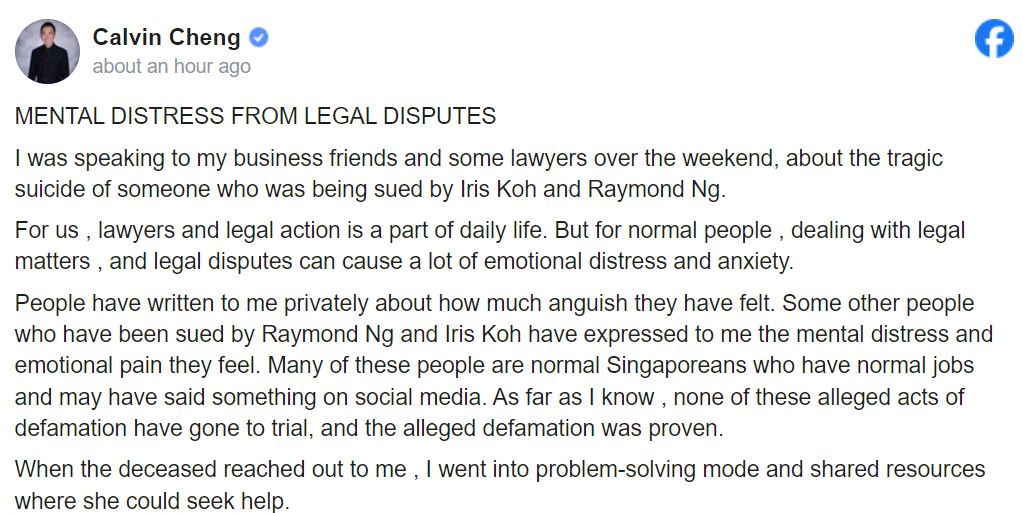This screenshot has height=513, width=1023.
Task: Click the blue verified badge icon
Action: tap(258, 38)
